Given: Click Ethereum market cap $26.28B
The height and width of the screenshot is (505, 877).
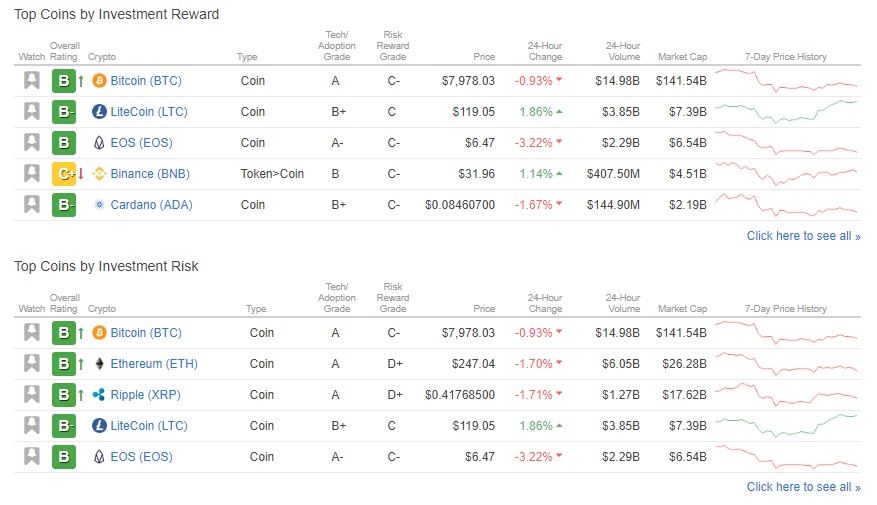Looking at the screenshot, I should tap(684, 364).
